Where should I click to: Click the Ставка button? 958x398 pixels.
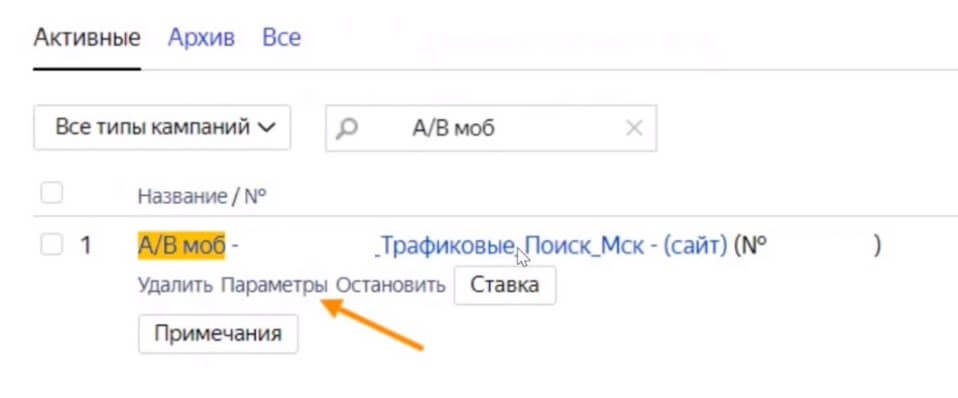tap(505, 285)
